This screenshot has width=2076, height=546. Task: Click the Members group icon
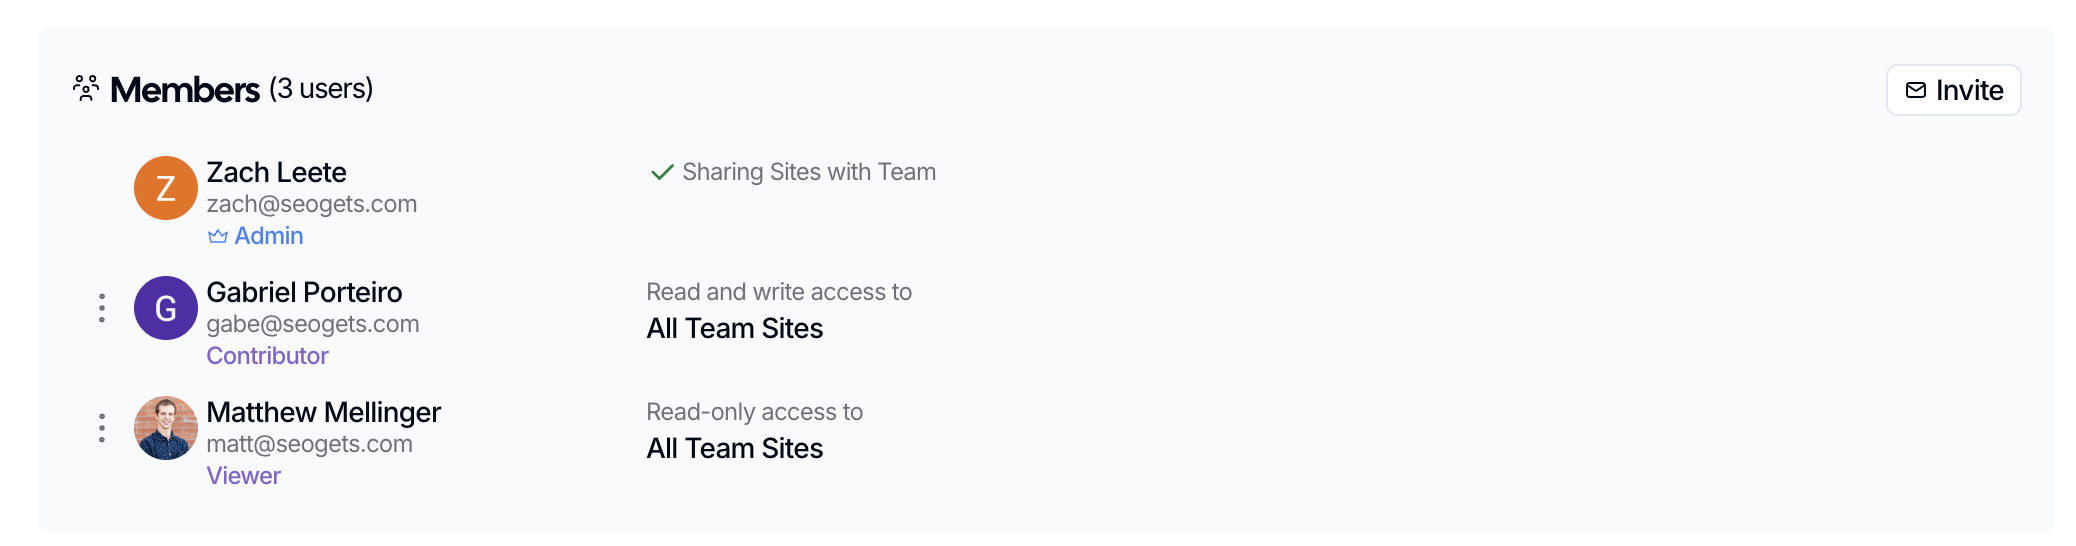click(x=86, y=89)
